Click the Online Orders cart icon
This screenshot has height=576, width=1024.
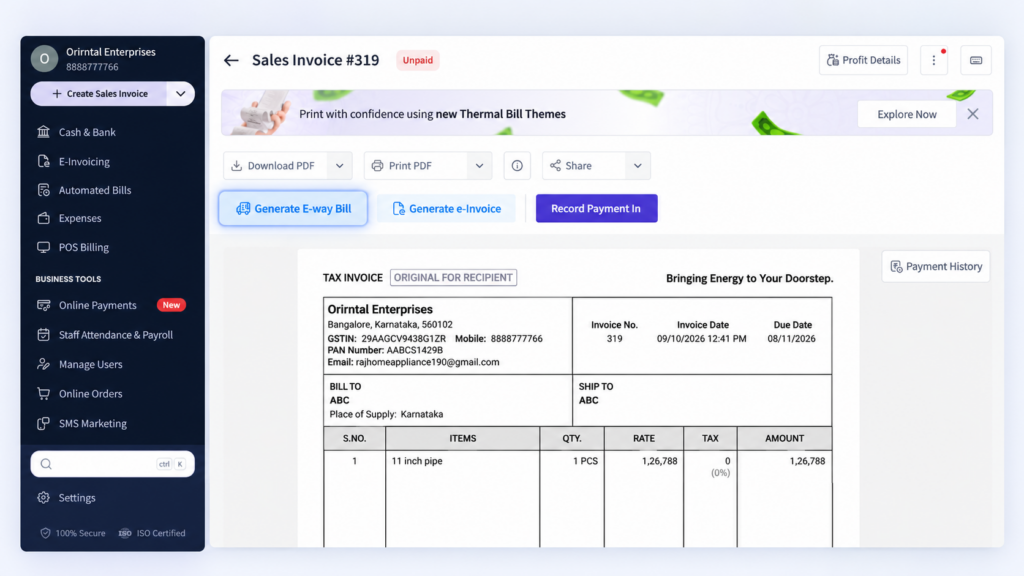point(44,394)
